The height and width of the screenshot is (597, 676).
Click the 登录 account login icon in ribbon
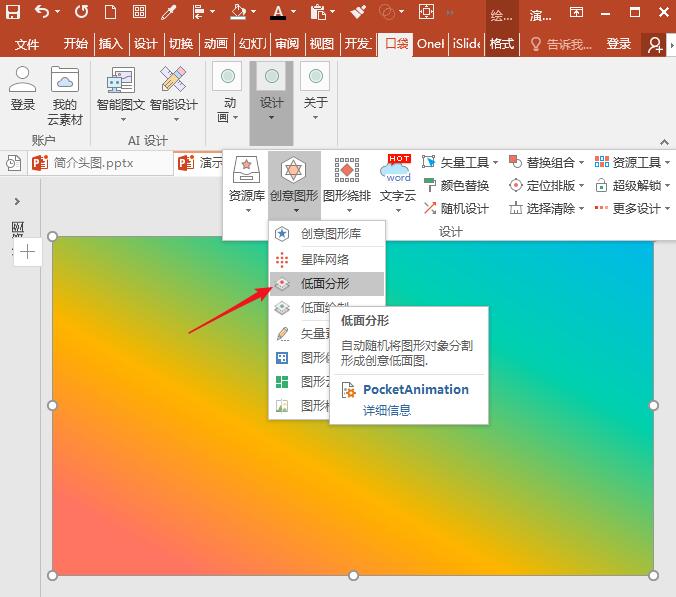click(x=22, y=91)
